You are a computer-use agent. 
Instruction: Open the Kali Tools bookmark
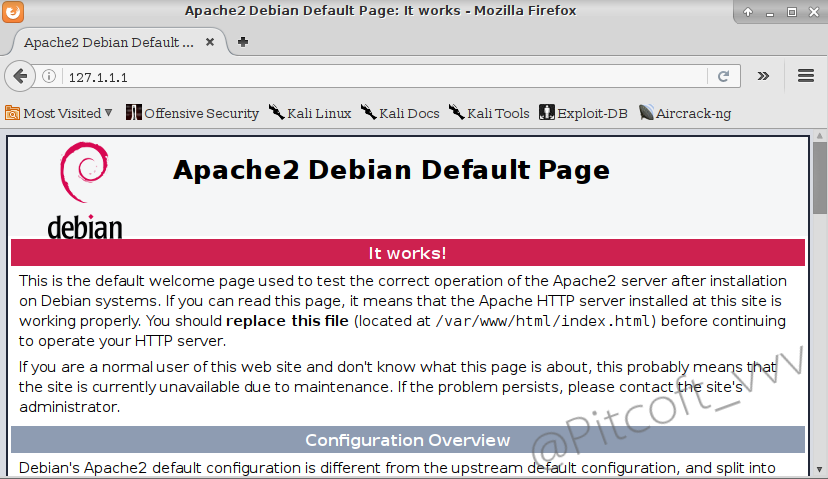pos(490,113)
